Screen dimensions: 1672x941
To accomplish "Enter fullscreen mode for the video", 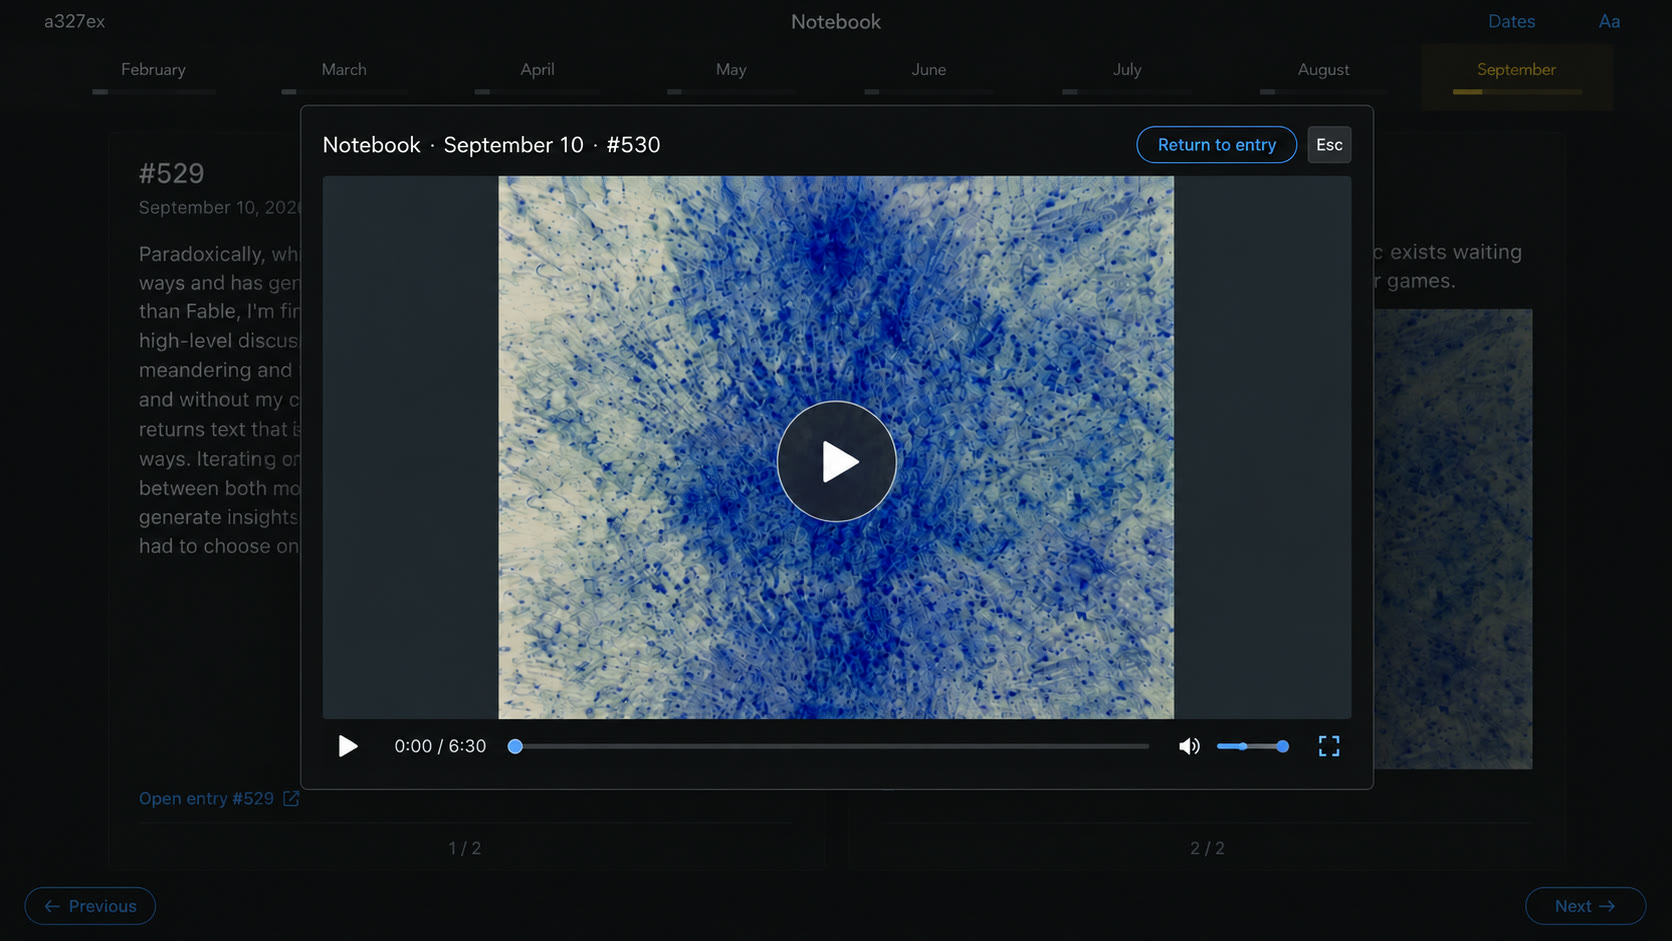I will pos(1329,746).
